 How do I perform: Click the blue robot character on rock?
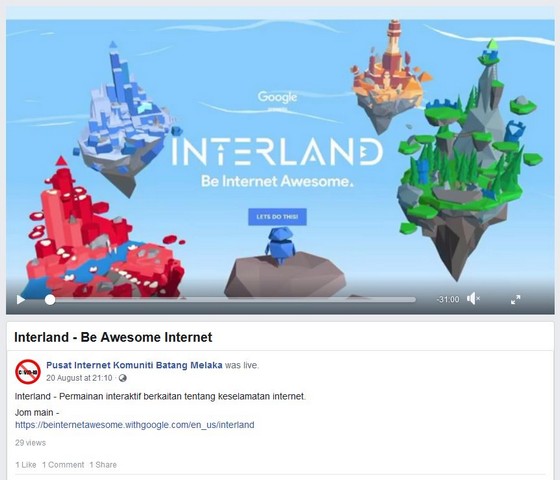tap(280, 246)
